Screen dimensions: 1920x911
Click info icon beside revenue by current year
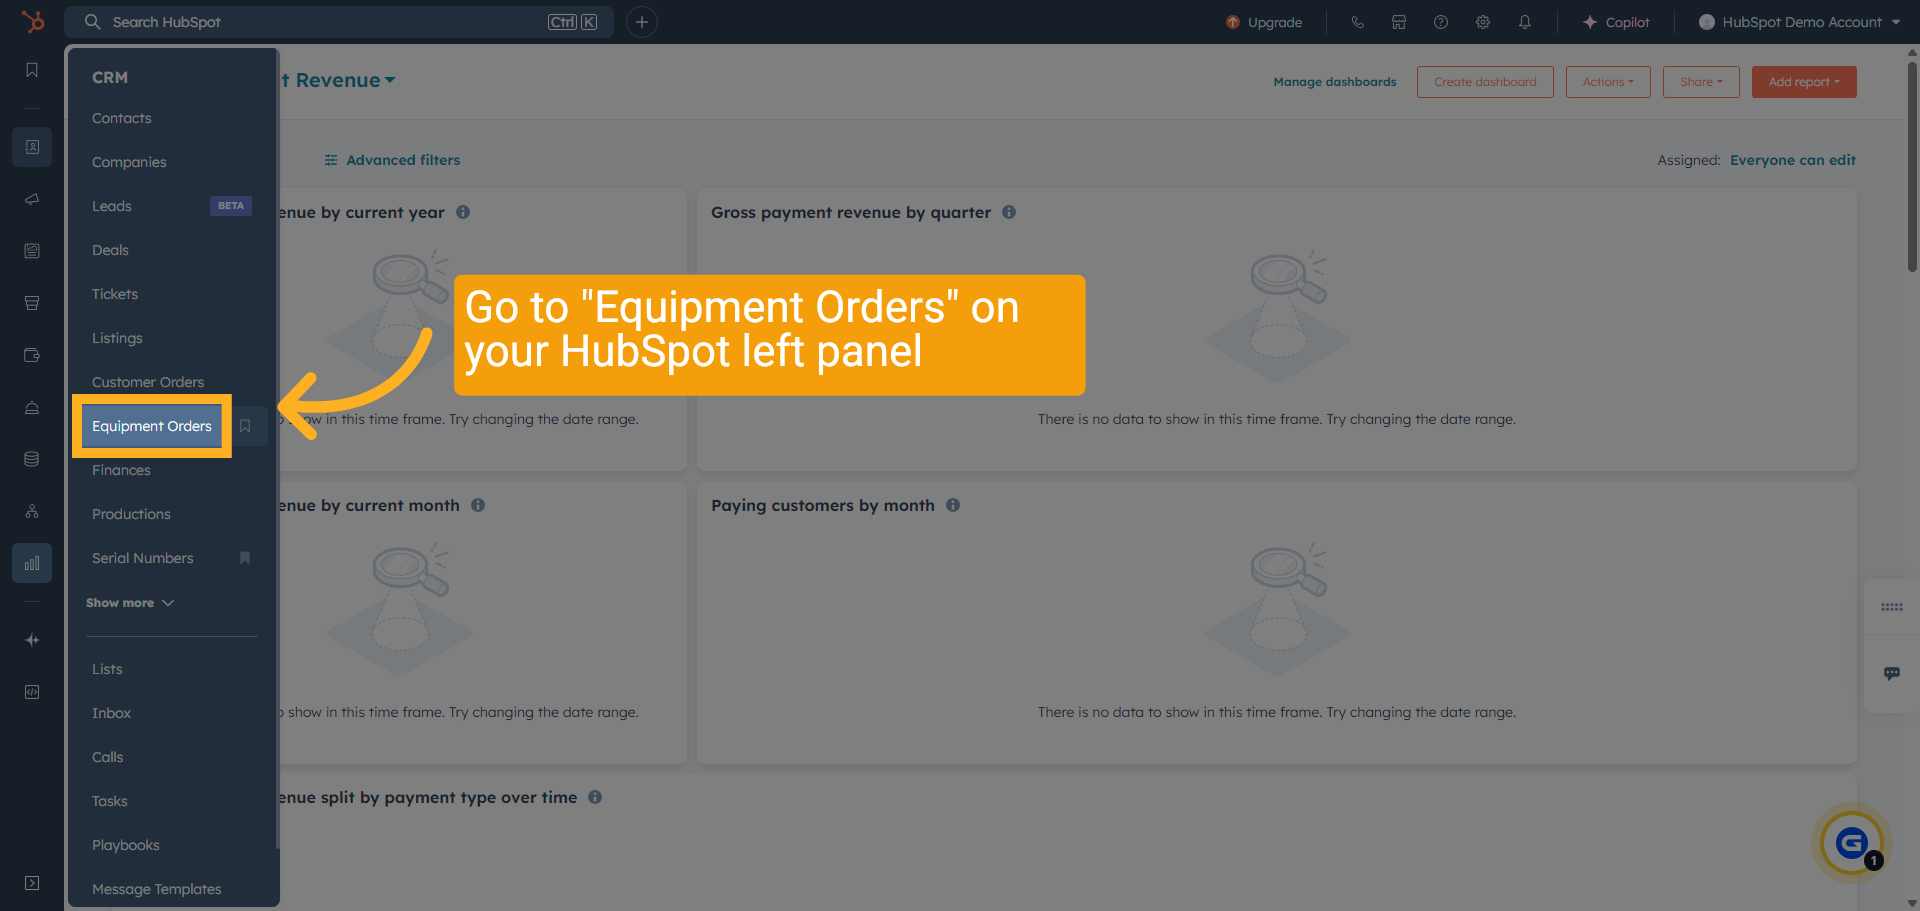tap(463, 212)
